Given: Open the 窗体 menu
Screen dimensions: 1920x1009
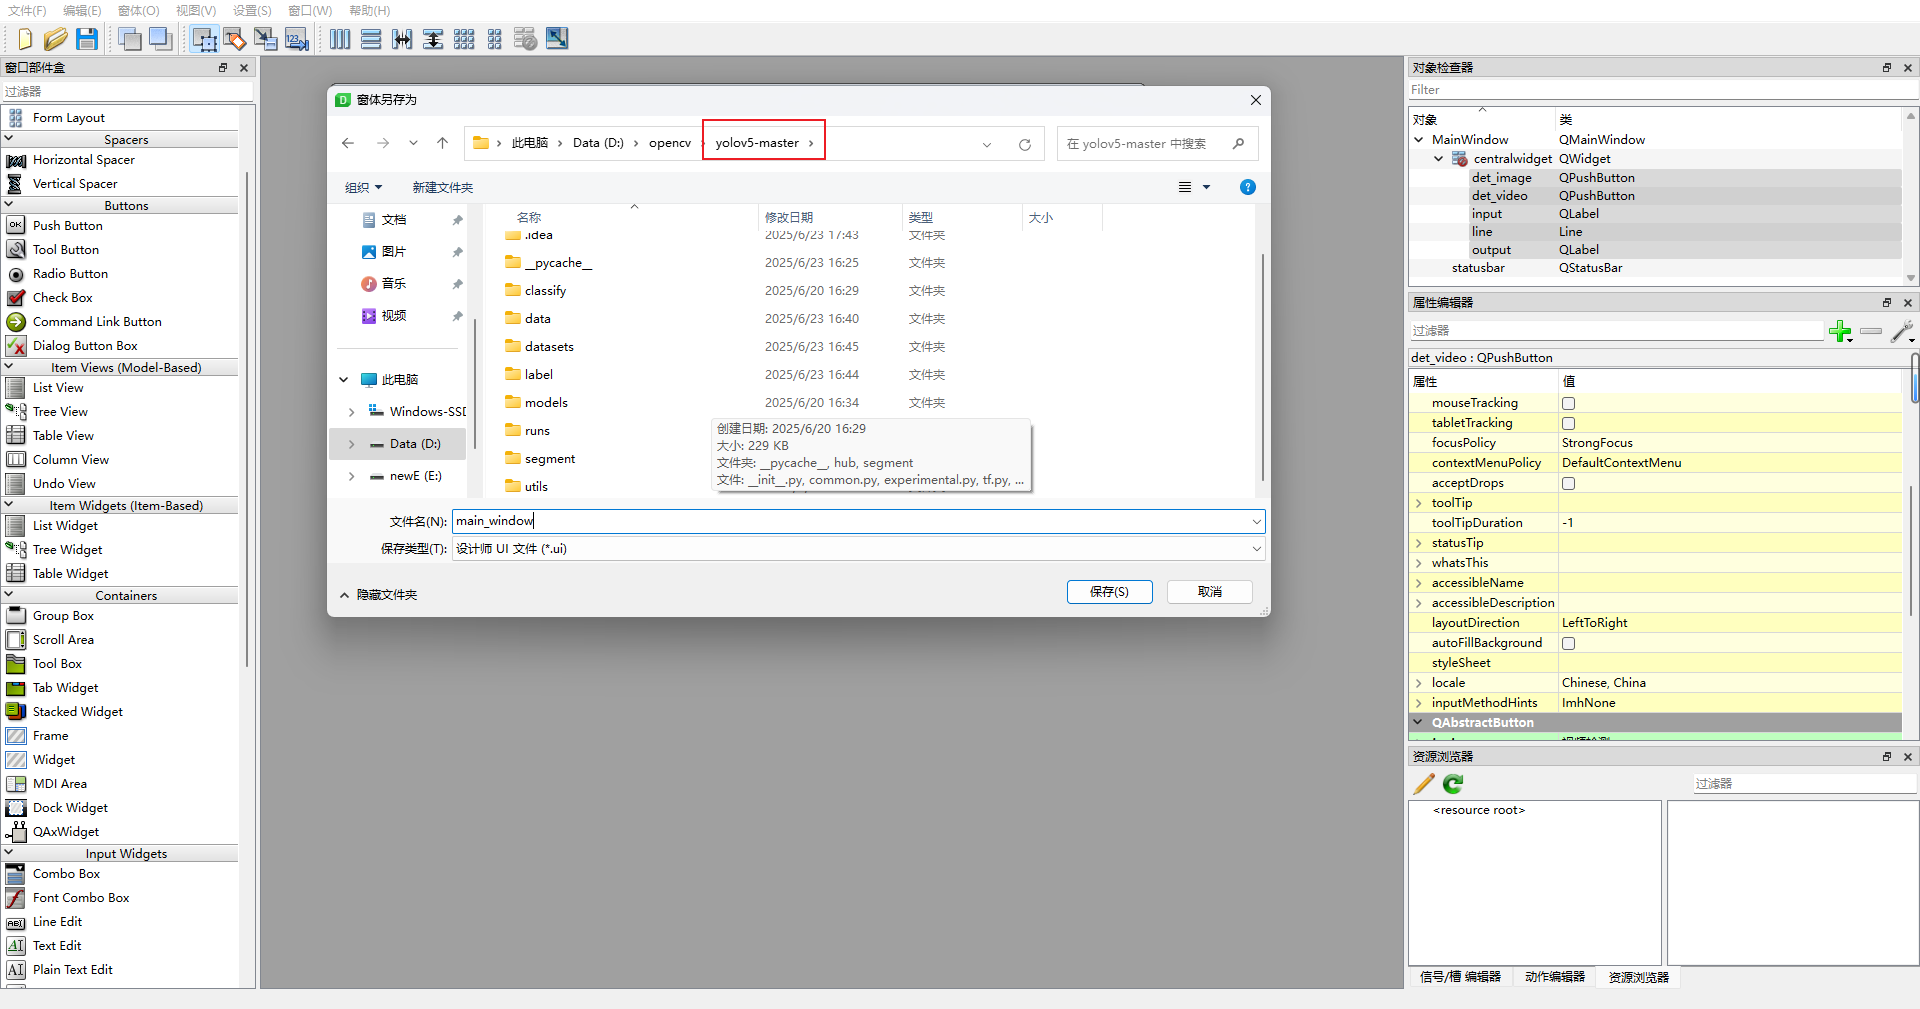Looking at the screenshot, I should [x=137, y=11].
